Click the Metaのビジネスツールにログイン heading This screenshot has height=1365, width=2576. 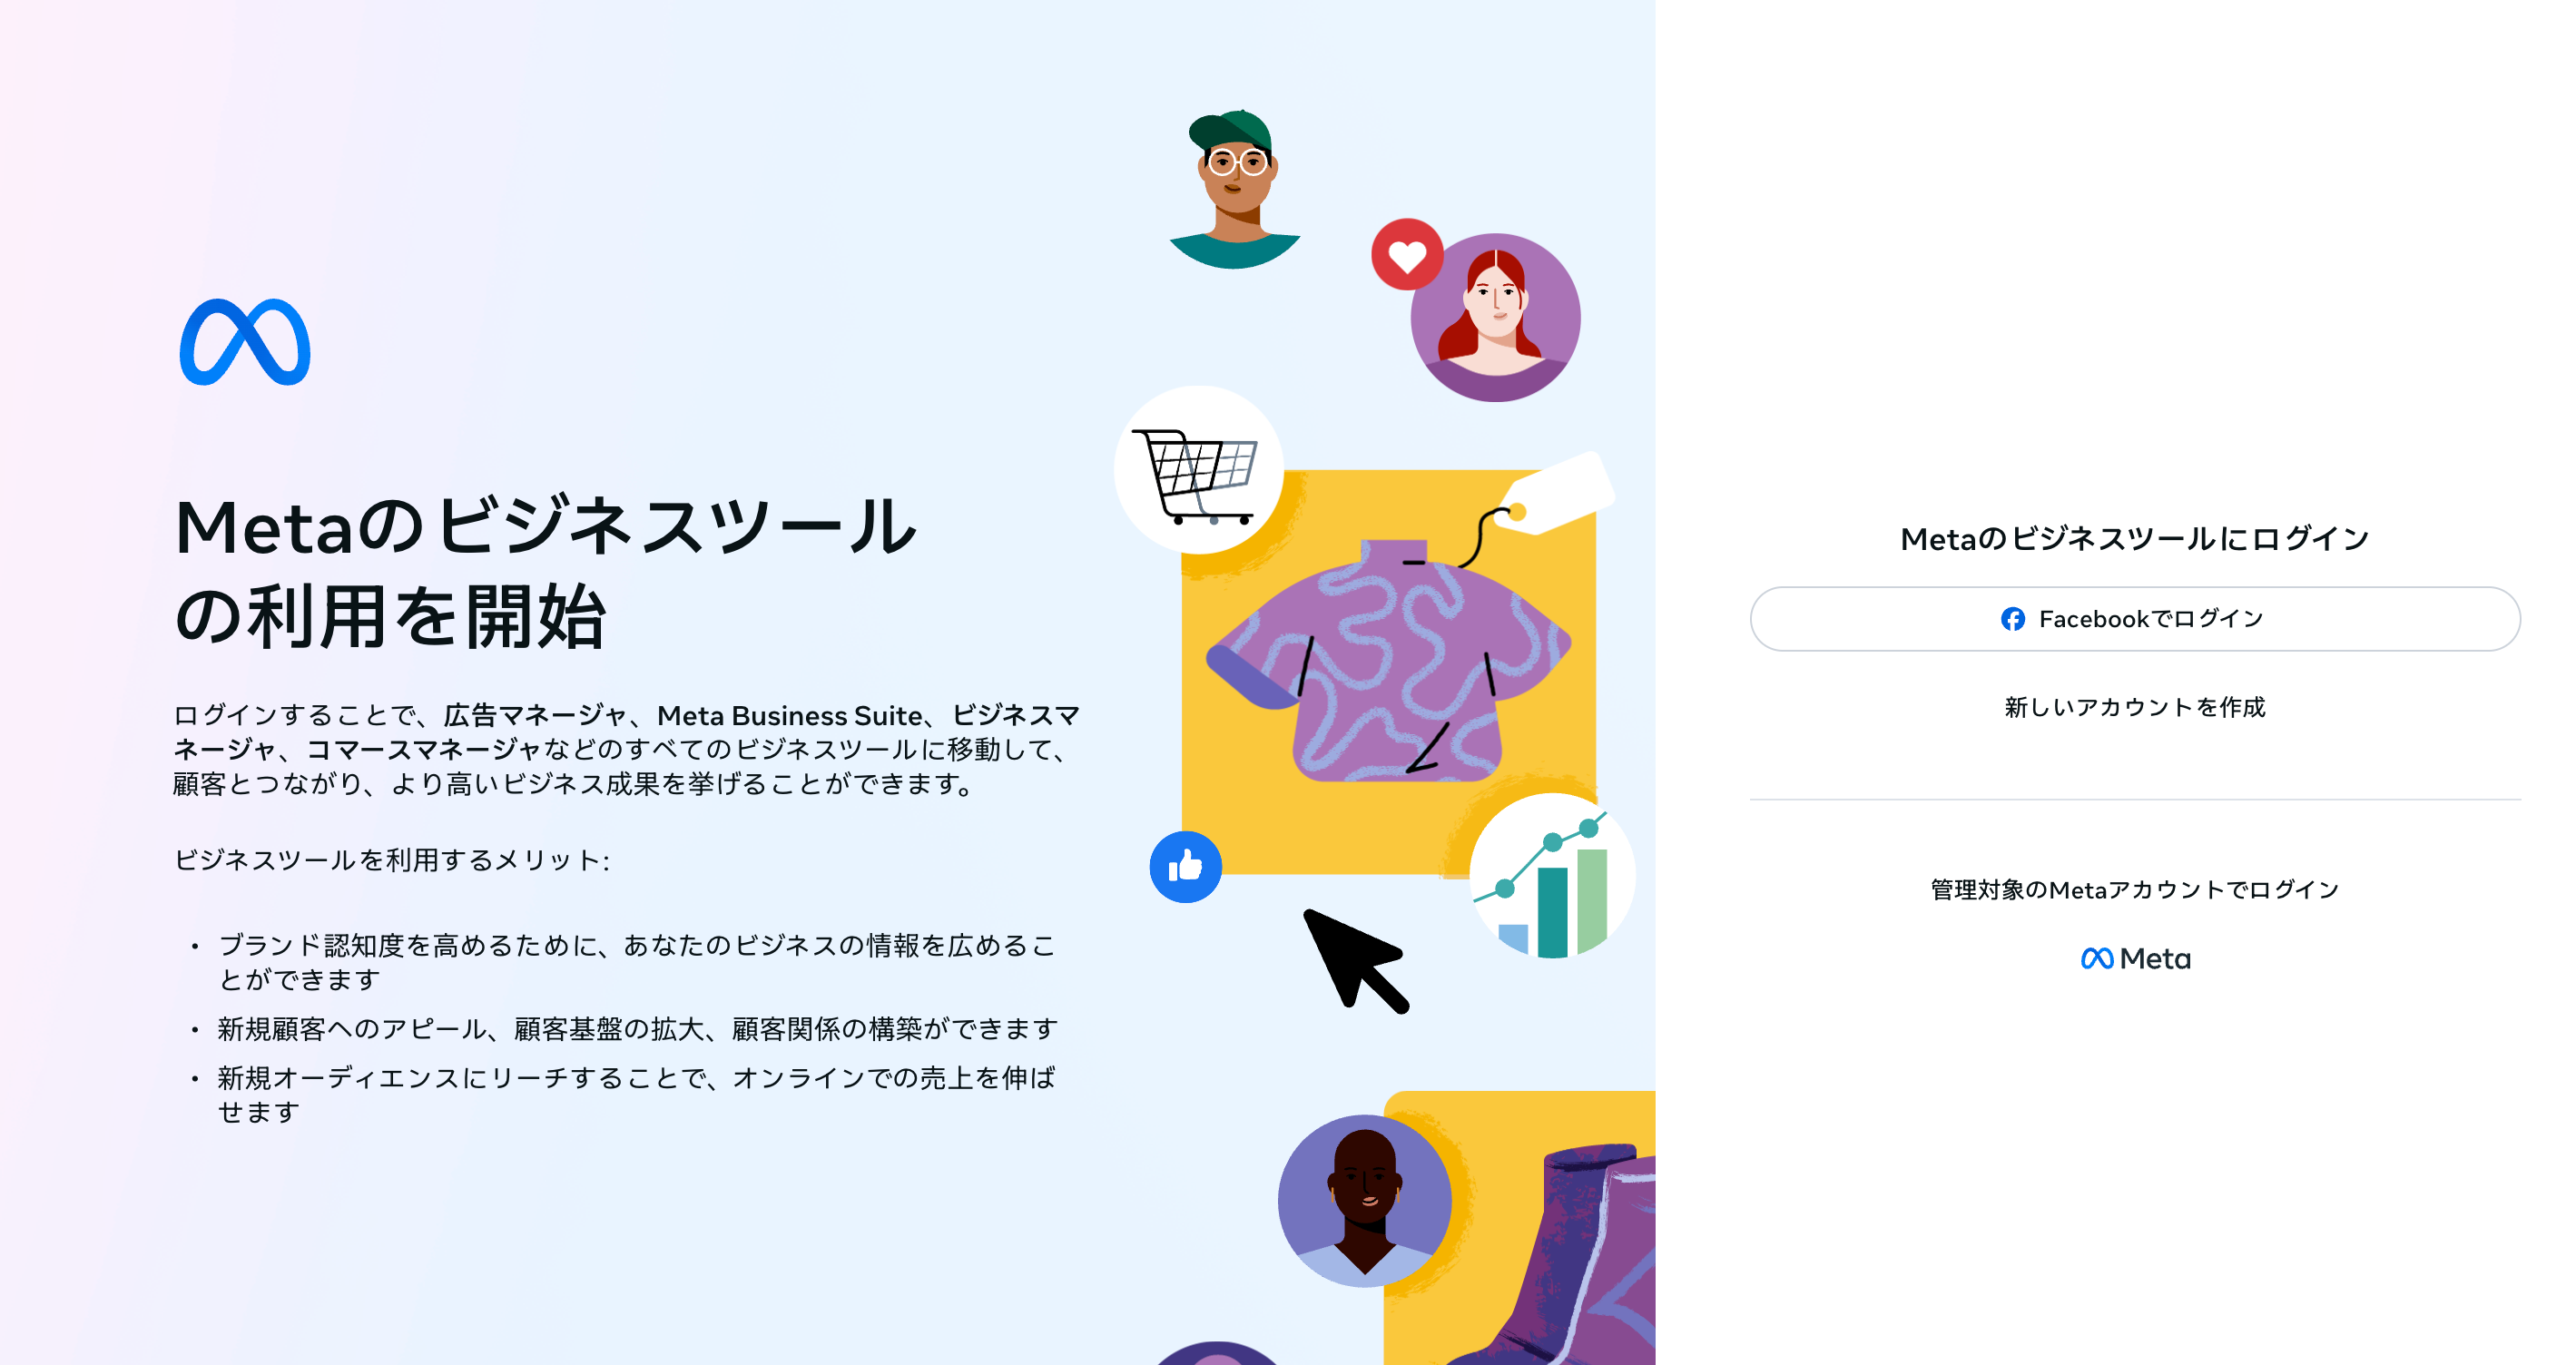coord(2135,539)
